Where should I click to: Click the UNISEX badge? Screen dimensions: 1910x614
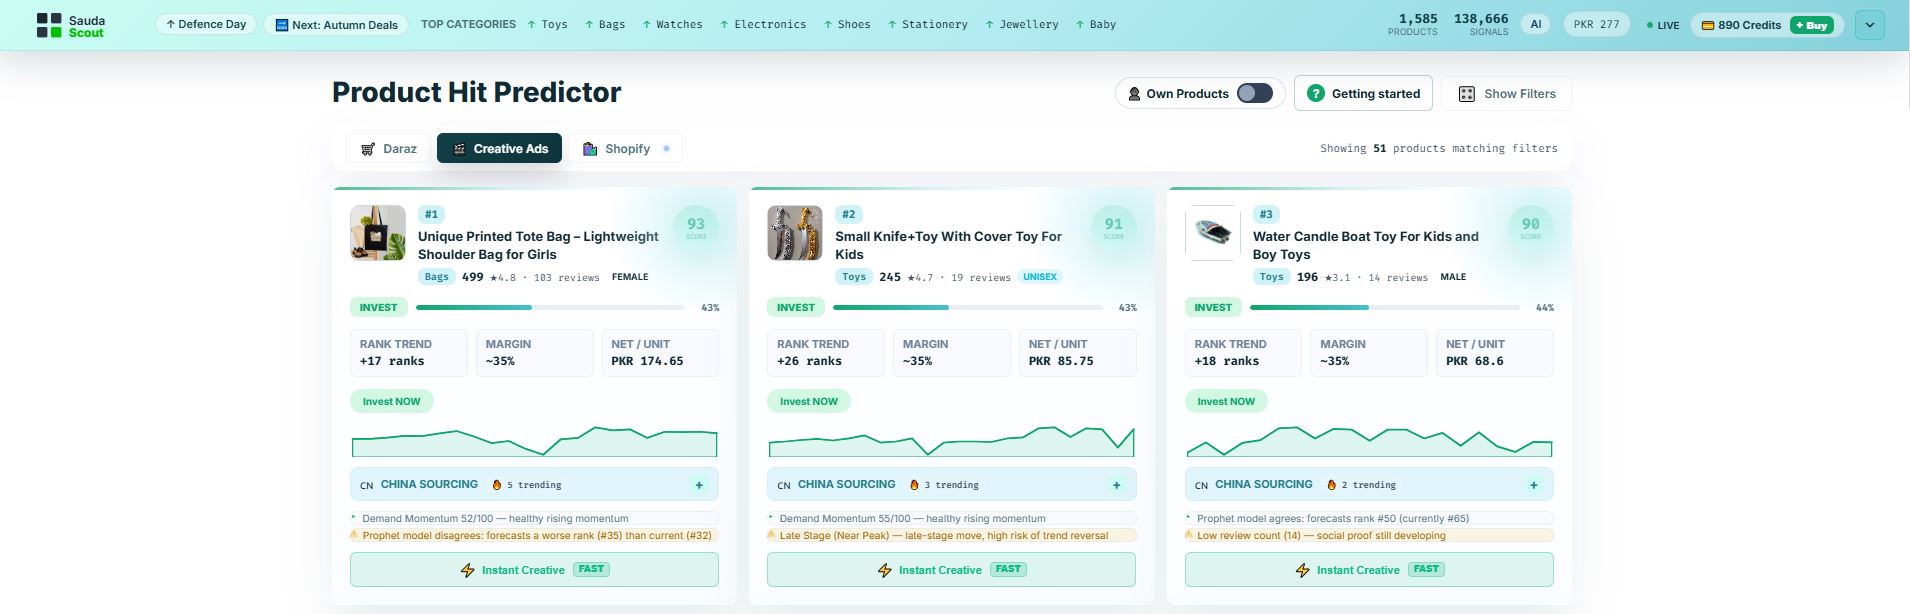(x=1040, y=277)
